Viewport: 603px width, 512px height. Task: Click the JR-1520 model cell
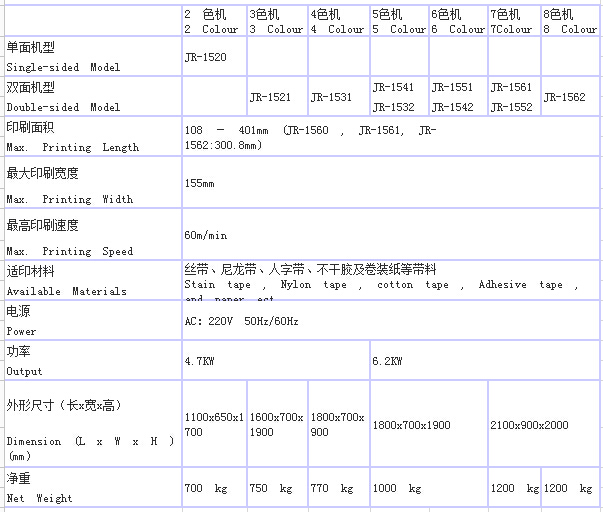click(214, 57)
